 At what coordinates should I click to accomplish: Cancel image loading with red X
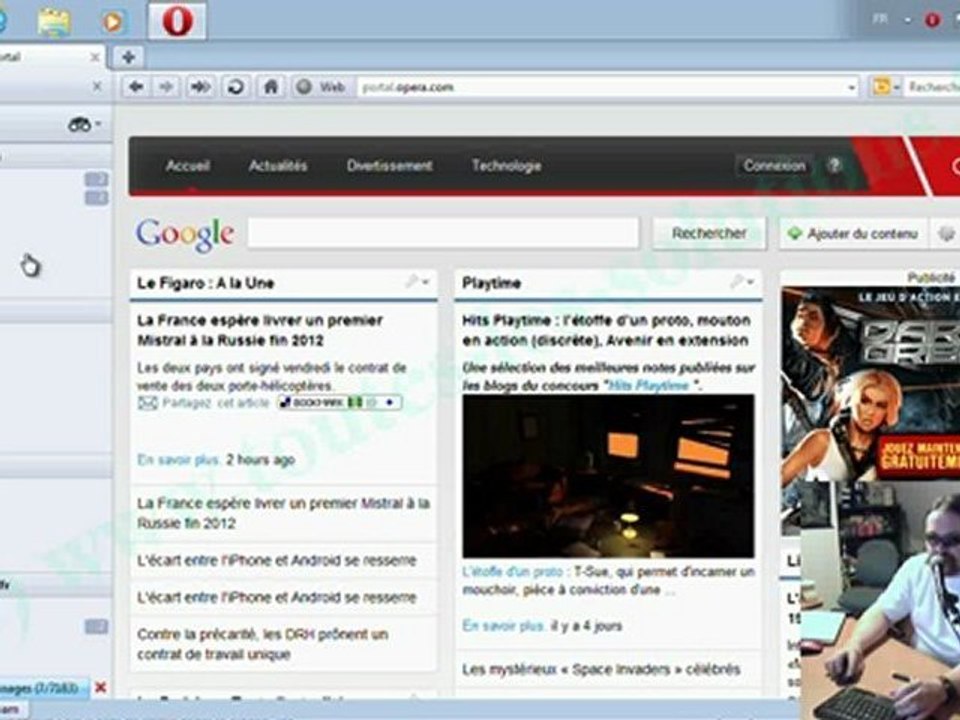click(x=101, y=688)
